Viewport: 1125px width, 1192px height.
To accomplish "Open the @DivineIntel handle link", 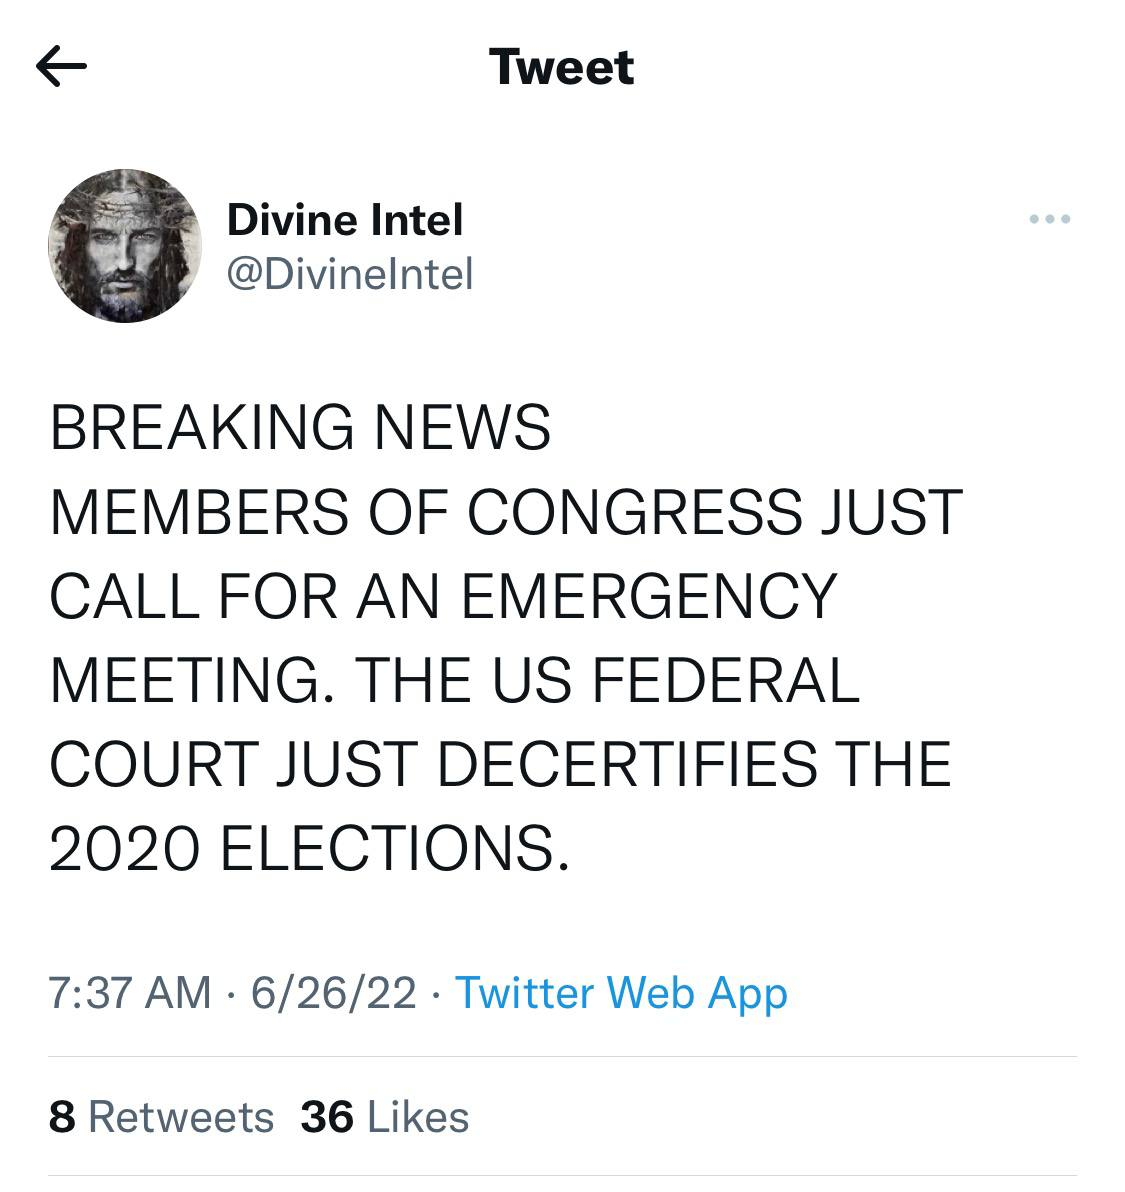I will pos(350,273).
